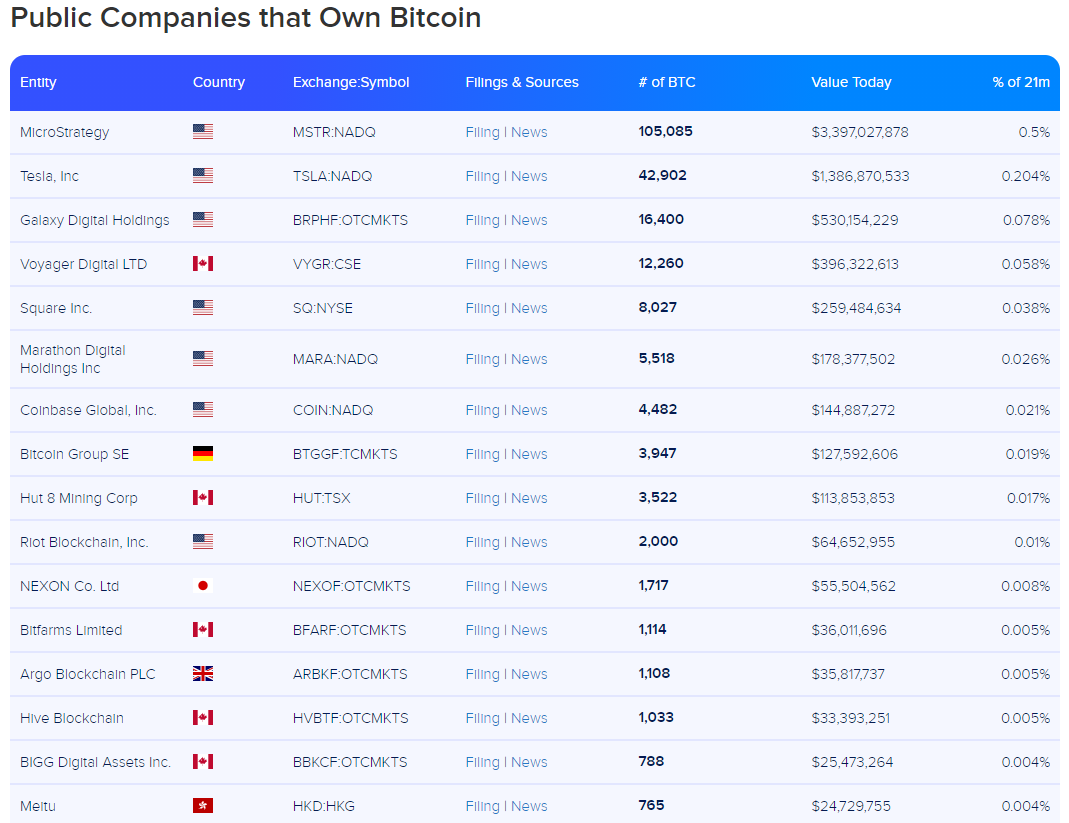1069x823 pixels.
Task: Click the Entity column header
Action: (38, 82)
